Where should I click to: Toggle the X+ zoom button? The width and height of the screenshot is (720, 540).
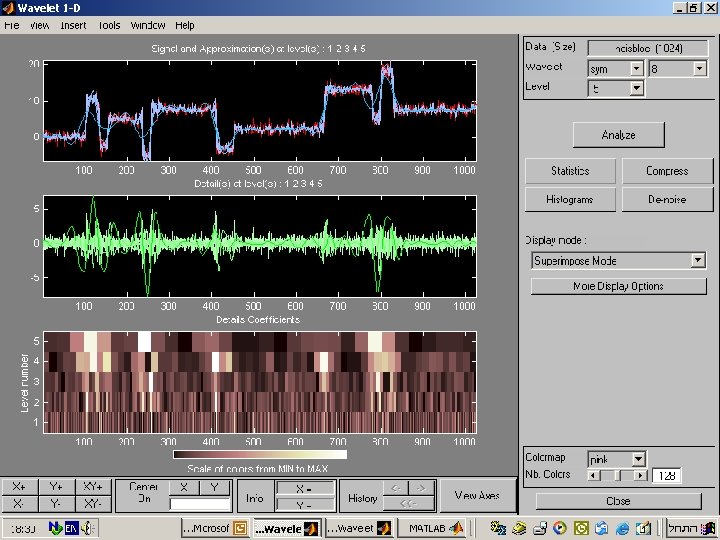tap(19, 487)
